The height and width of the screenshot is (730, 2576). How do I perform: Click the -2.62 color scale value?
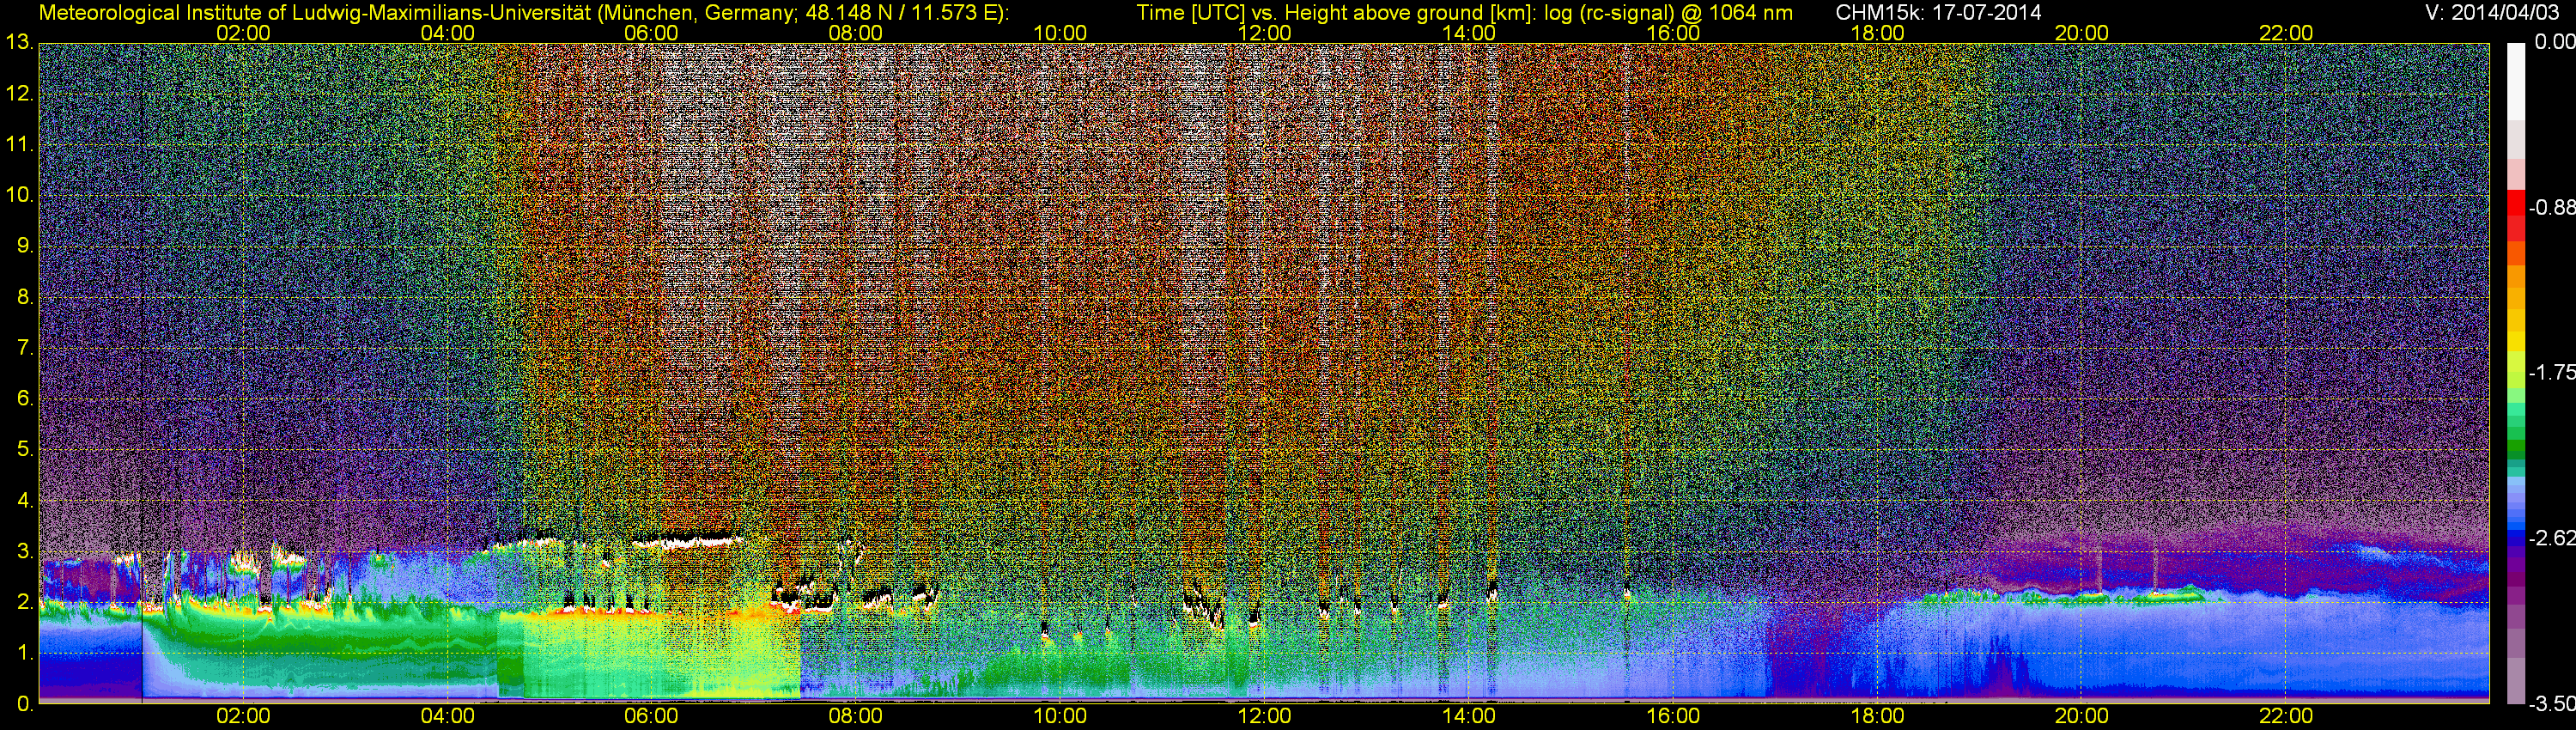[x=2552, y=538]
